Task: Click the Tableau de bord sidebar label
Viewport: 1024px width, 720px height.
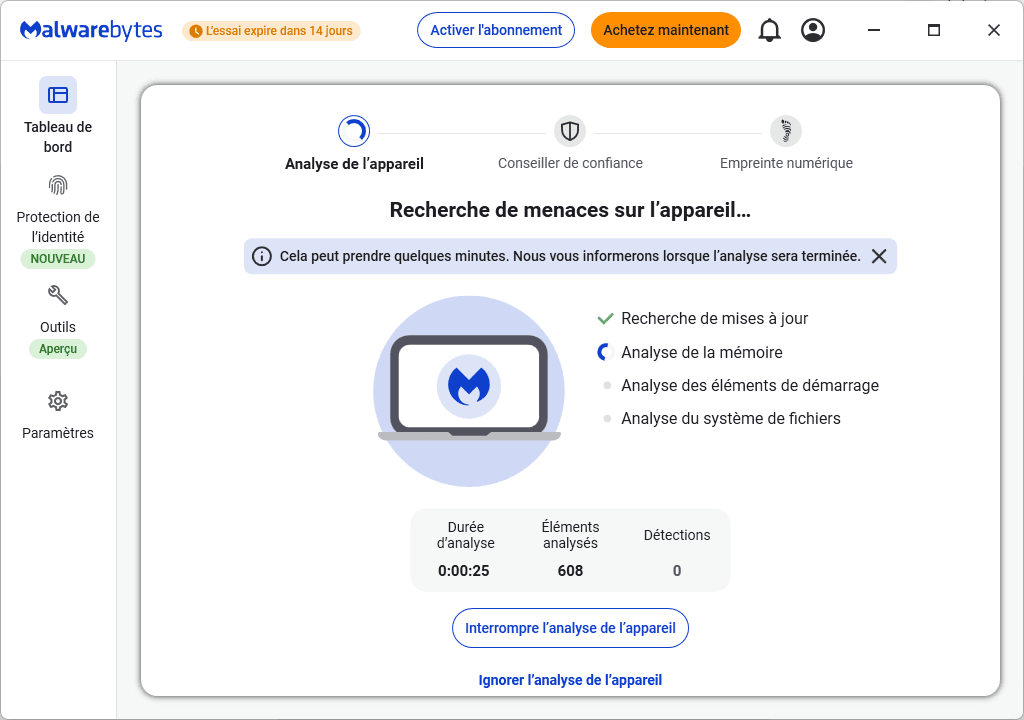Action: coord(57,137)
